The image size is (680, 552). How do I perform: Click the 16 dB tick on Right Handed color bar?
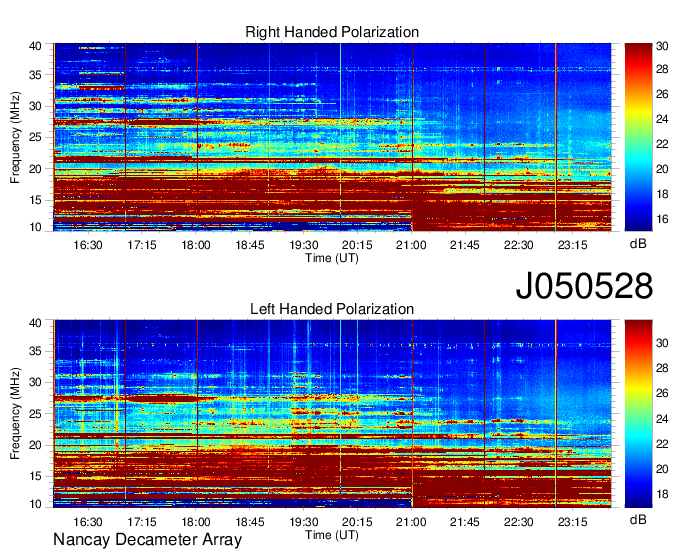662,219
